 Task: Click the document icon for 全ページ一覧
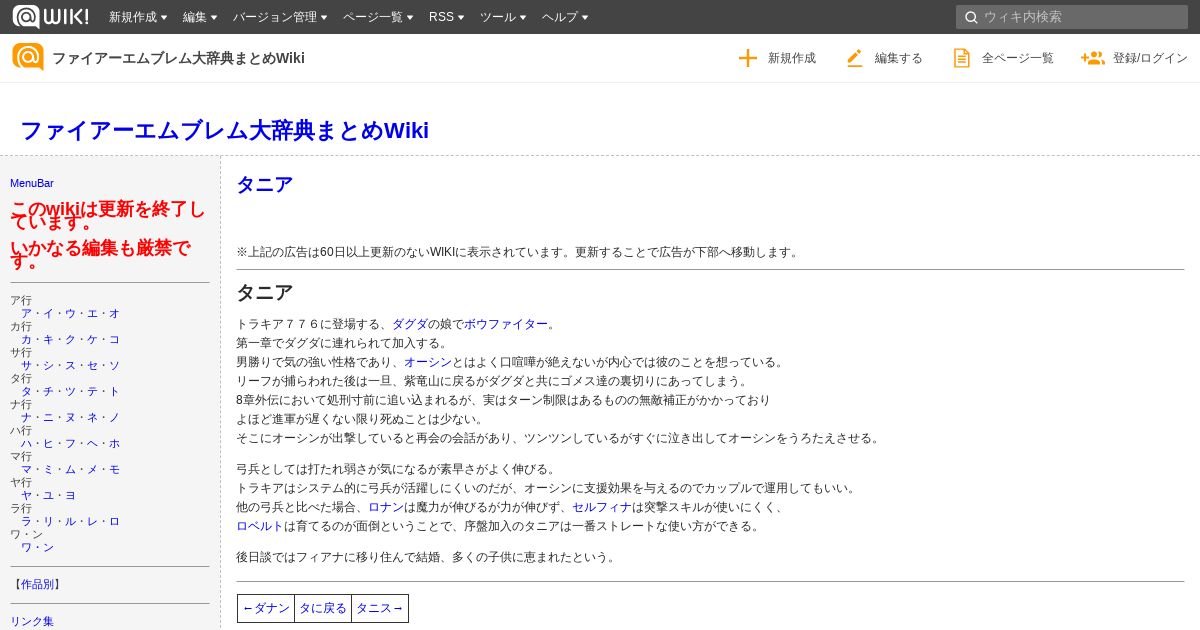click(961, 58)
